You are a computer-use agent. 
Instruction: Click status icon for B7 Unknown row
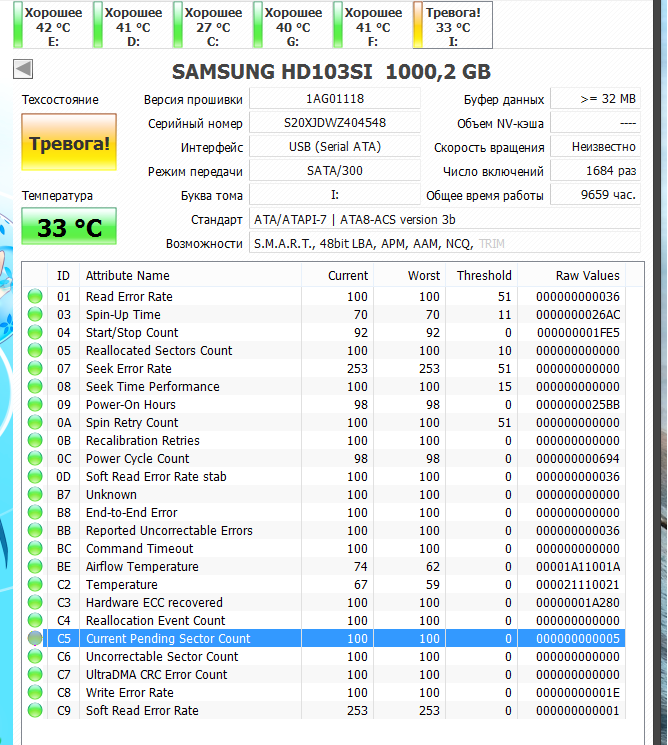tap(35, 495)
